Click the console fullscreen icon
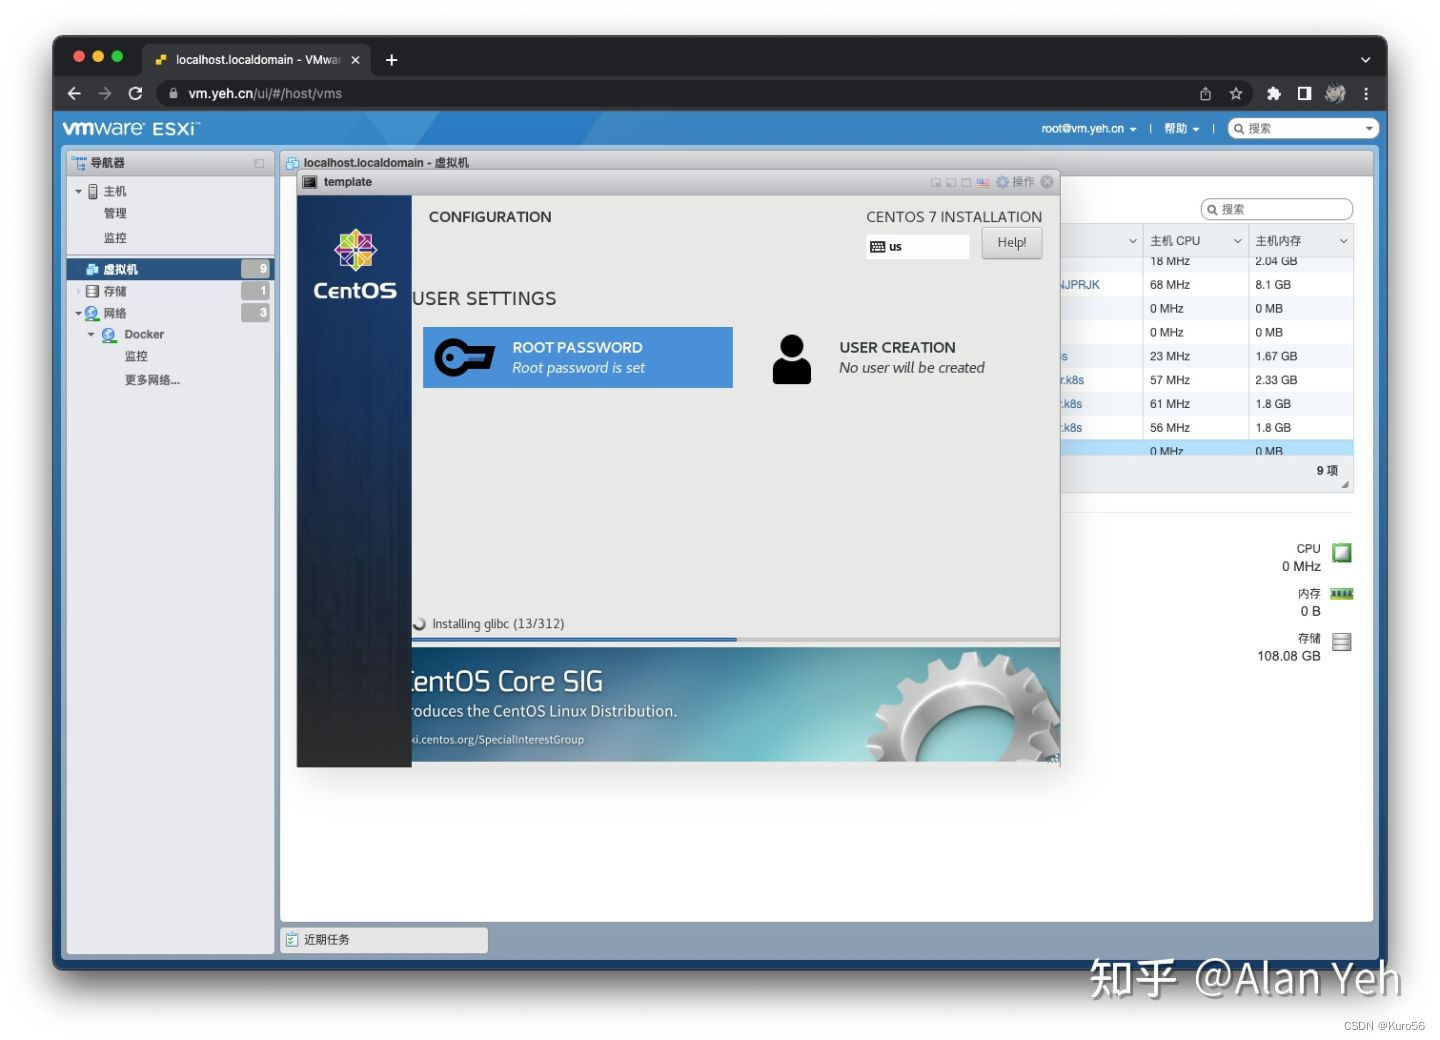 [966, 182]
